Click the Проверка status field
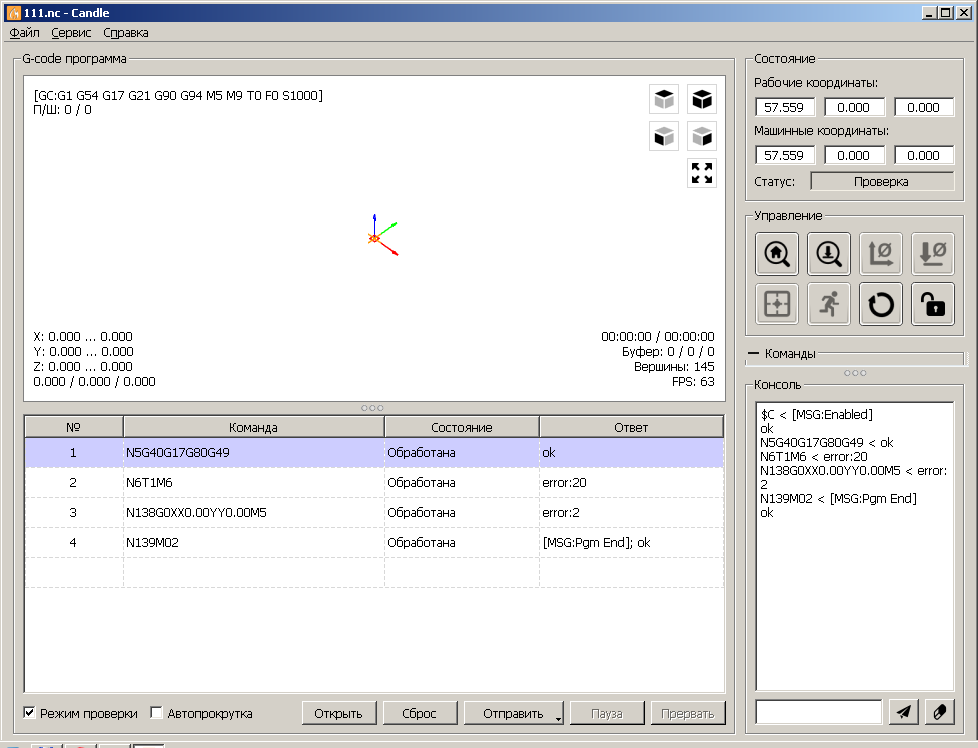The image size is (978, 748). [x=882, y=182]
